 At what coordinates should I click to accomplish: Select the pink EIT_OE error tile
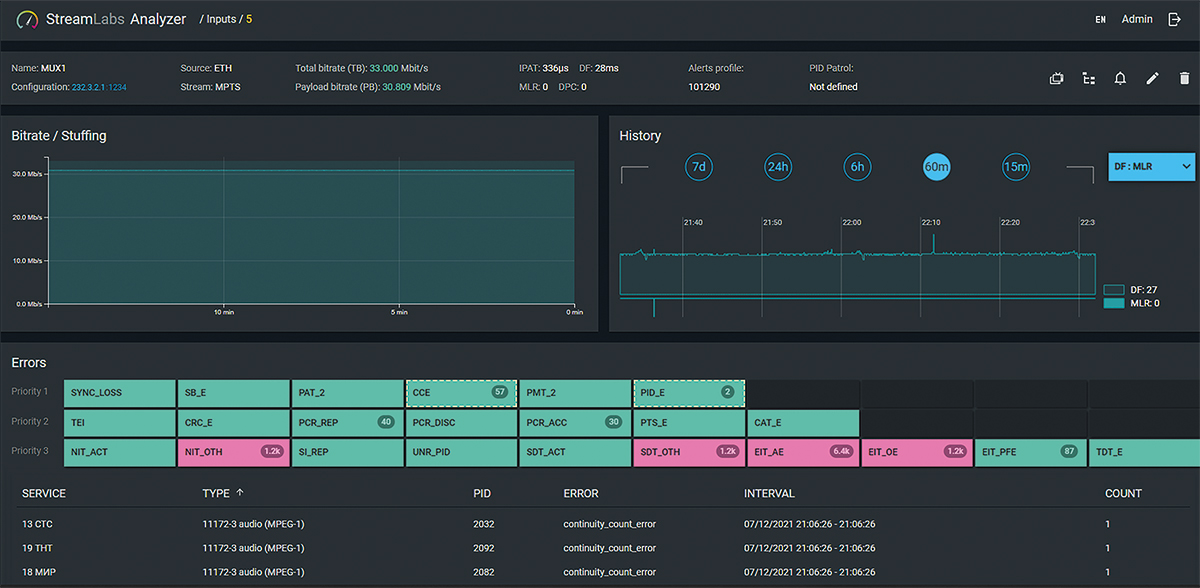tap(917, 452)
